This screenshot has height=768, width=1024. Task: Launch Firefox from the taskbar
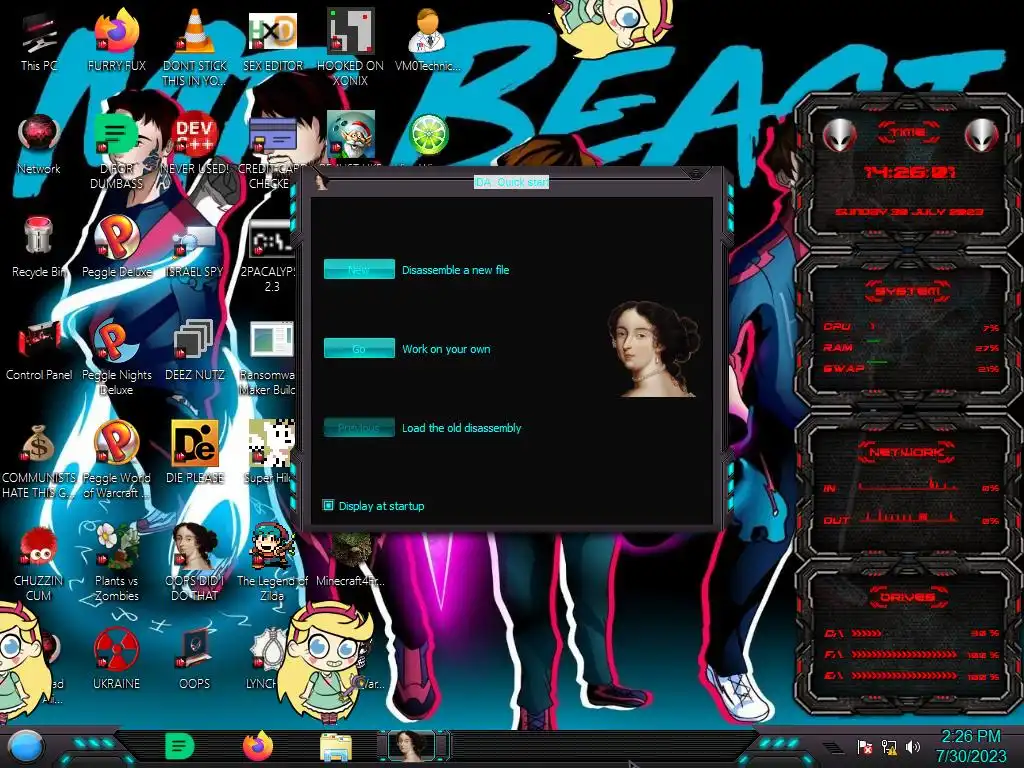[258, 746]
